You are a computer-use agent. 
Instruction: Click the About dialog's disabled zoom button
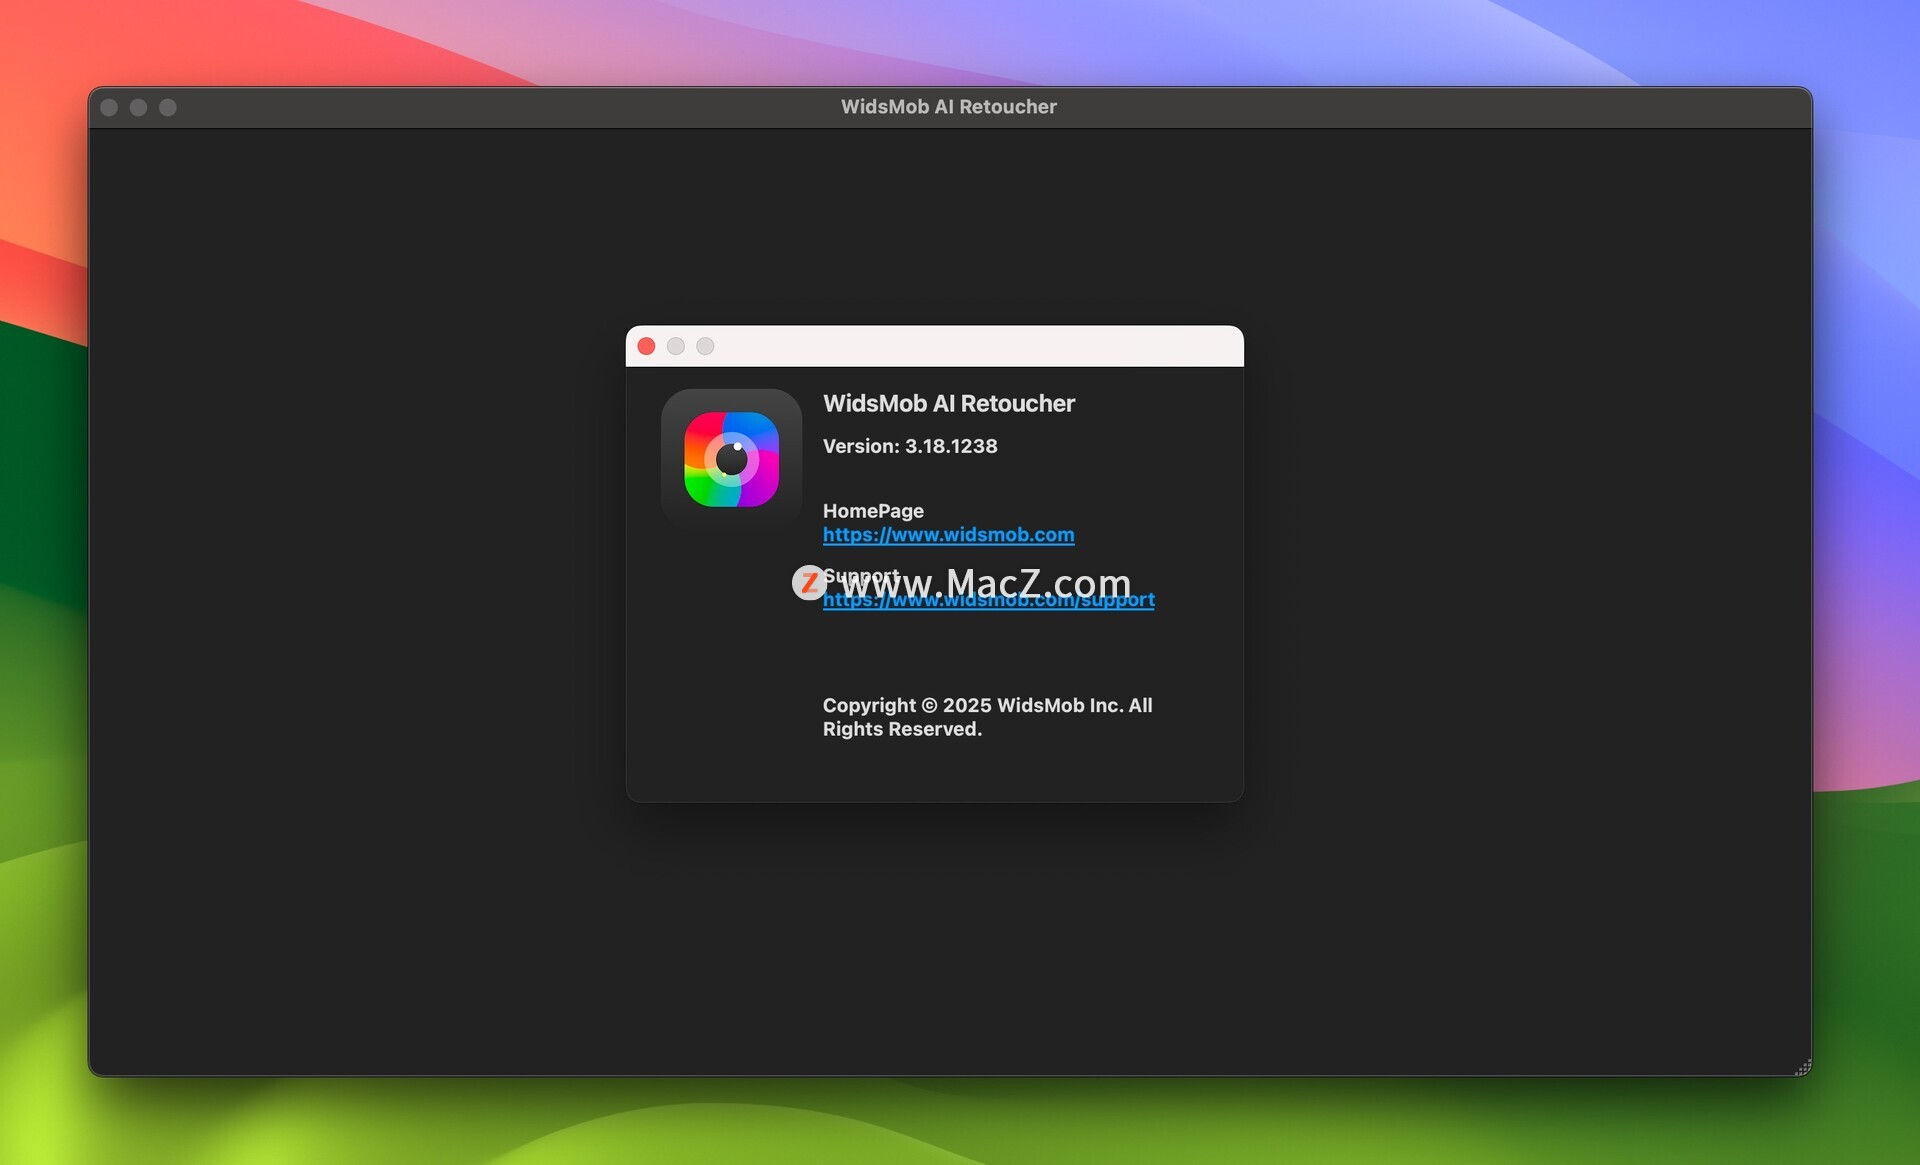(705, 346)
